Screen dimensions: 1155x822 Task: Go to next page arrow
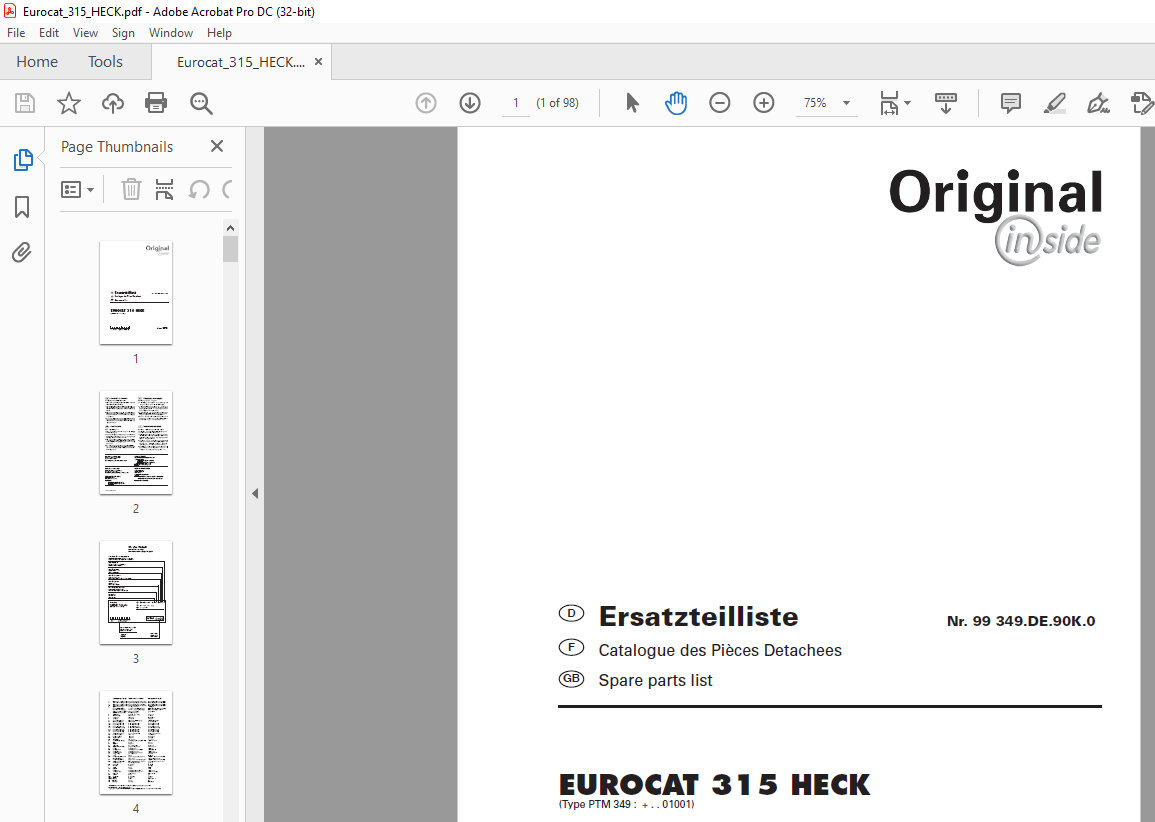tap(470, 103)
